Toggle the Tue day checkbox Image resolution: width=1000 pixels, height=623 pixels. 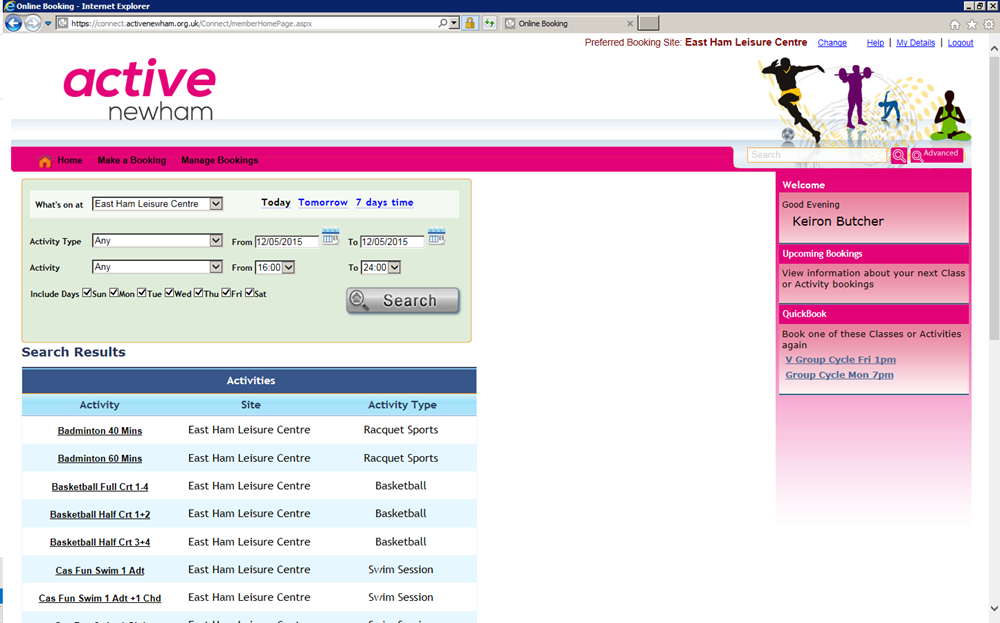(142, 293)
